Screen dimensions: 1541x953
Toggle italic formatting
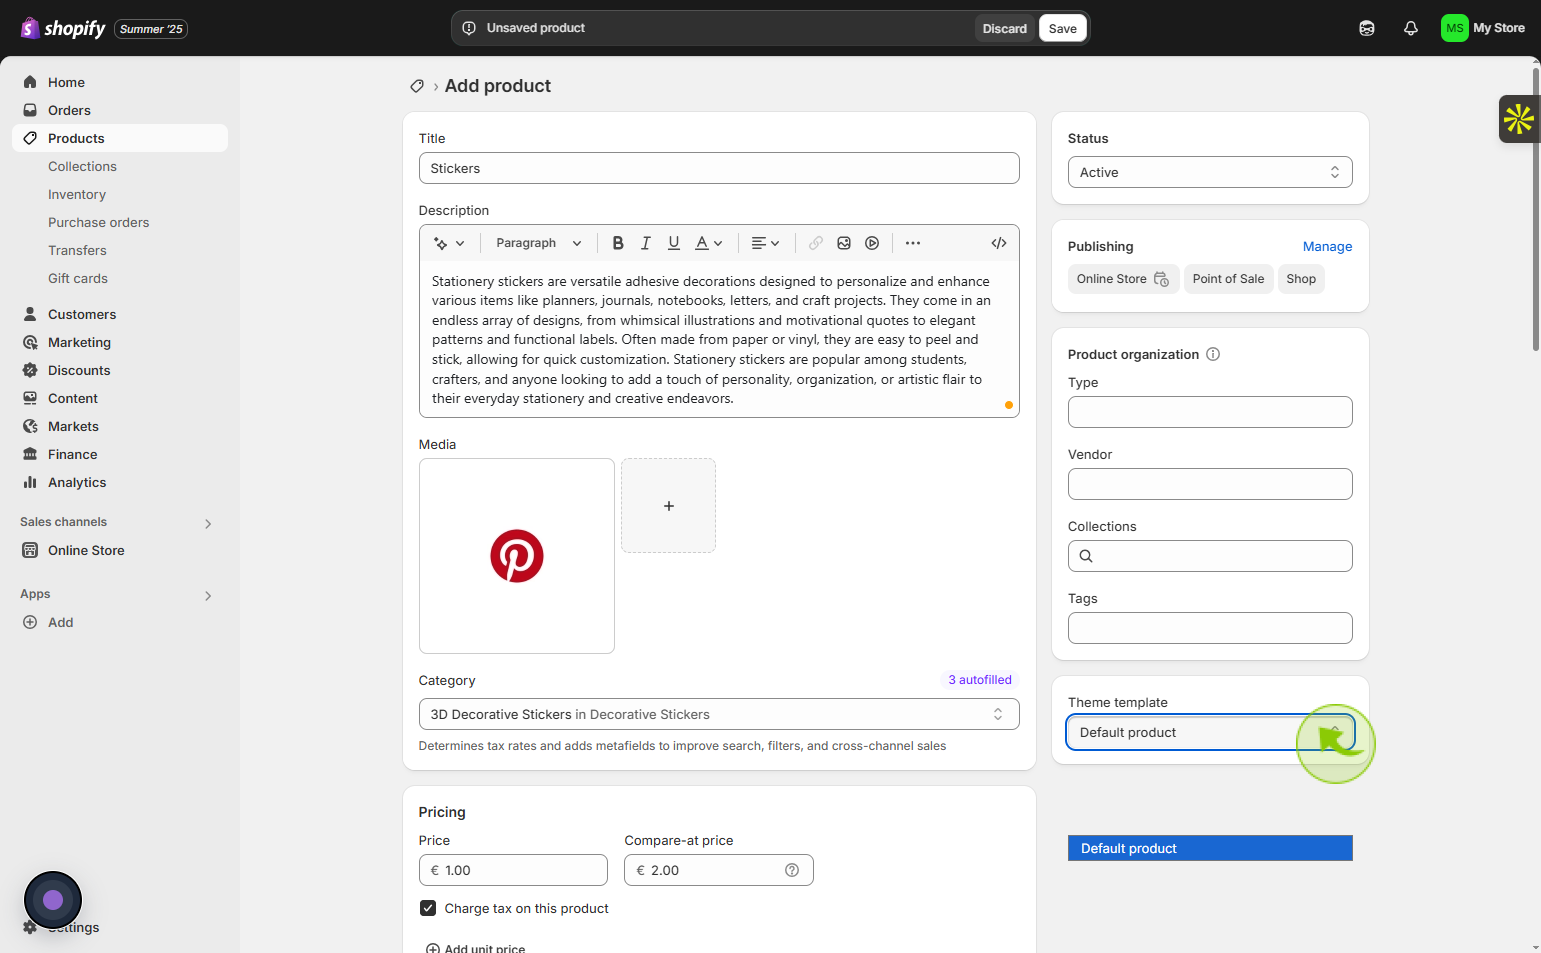[646, 243]
